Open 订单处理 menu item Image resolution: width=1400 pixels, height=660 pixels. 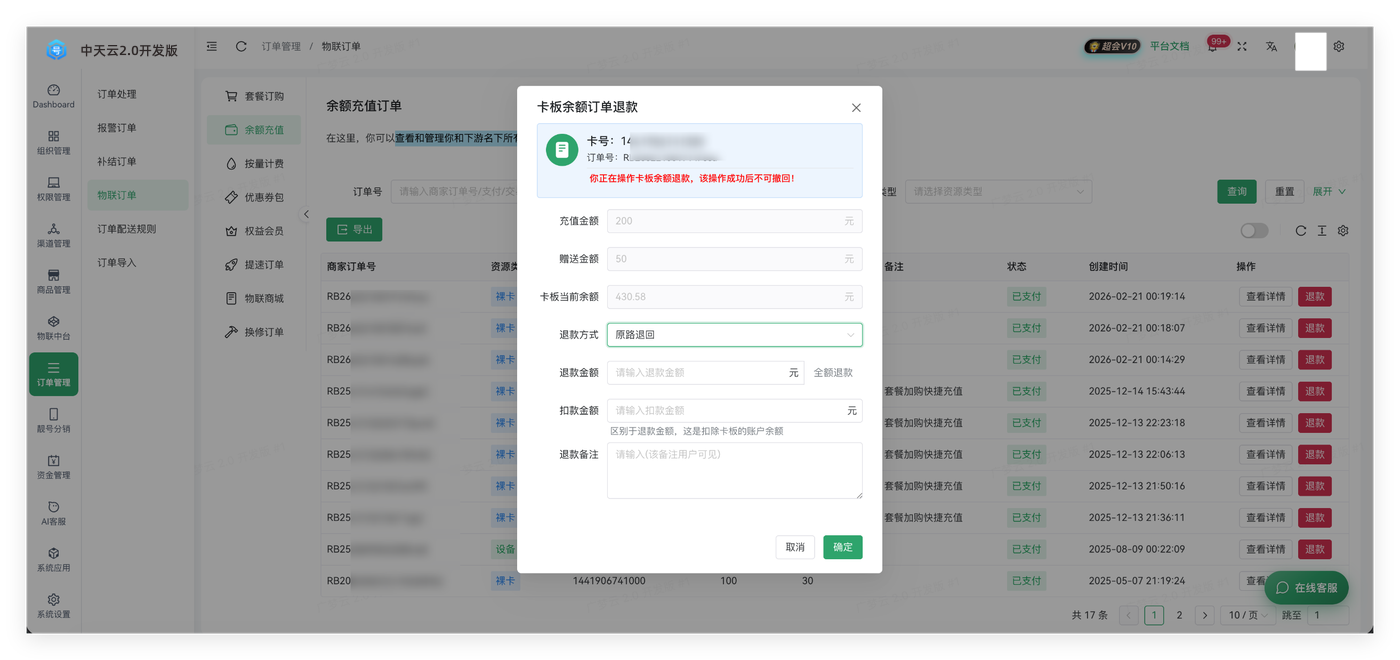tap(137, 94)
